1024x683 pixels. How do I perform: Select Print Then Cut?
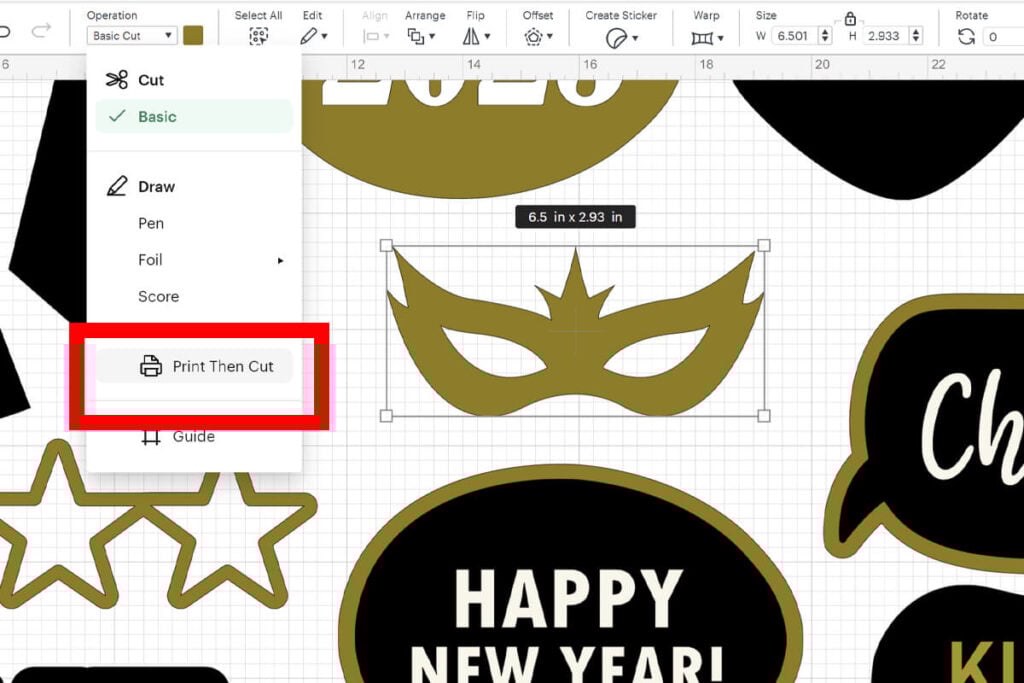[x=195, y=366]
